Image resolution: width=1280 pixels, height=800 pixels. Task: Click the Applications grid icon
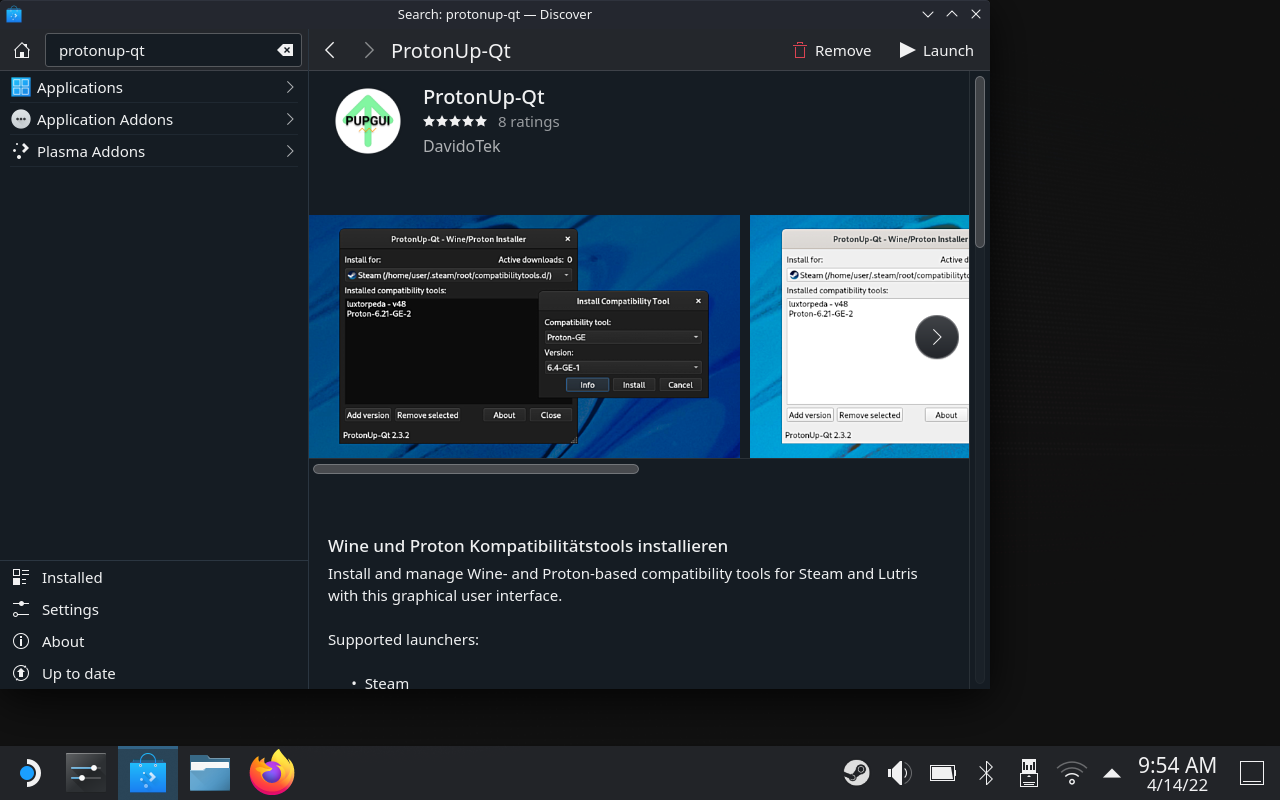tap(21, 87)
